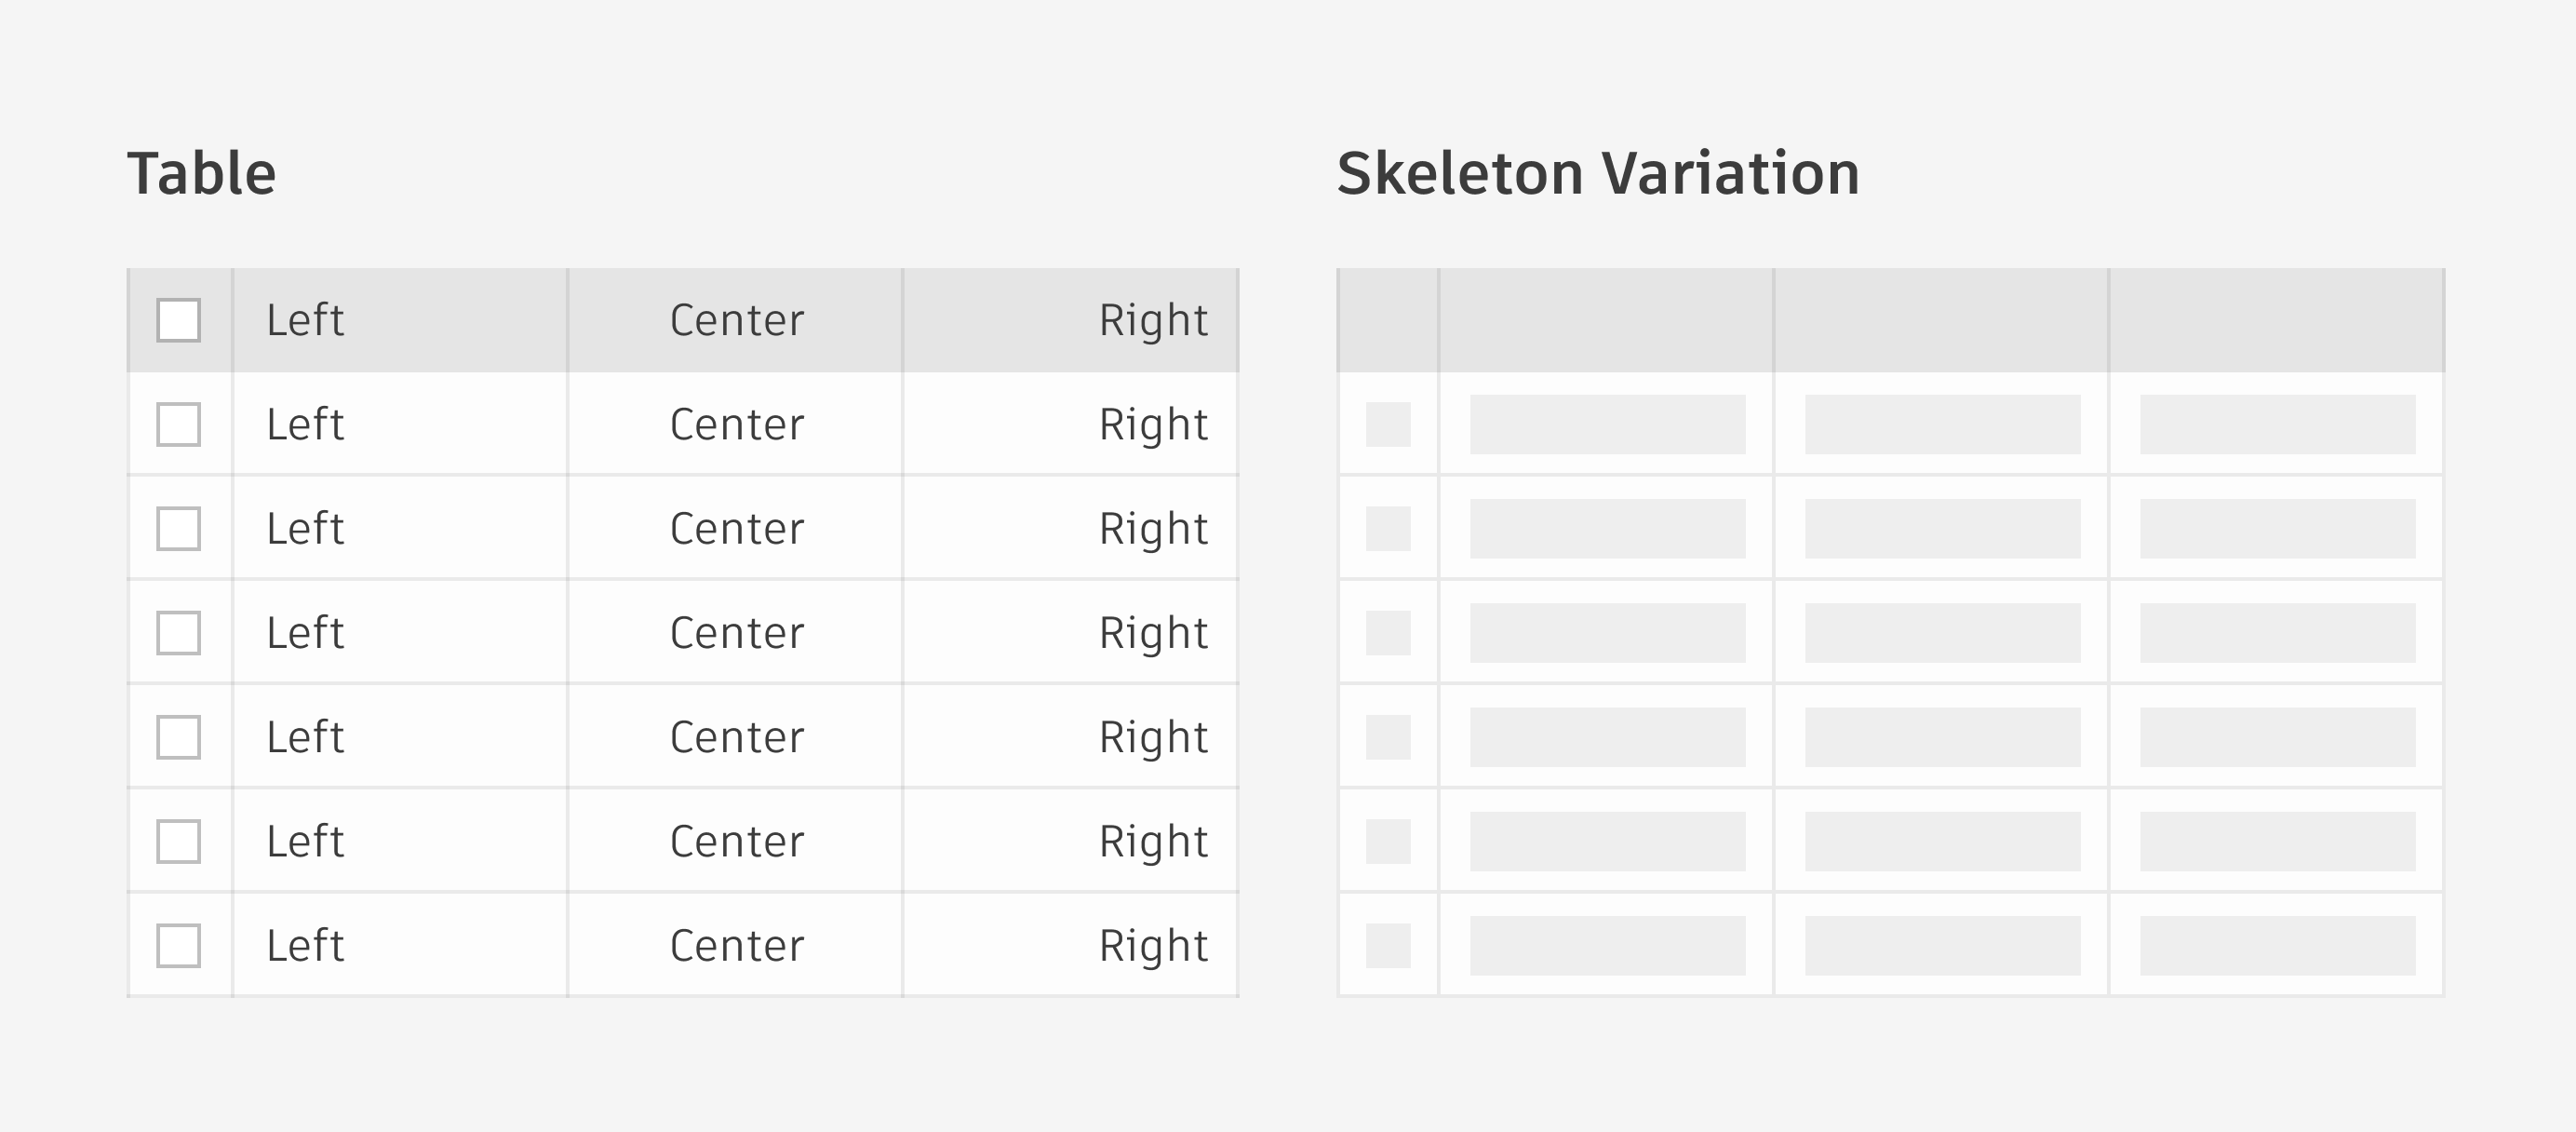Click the skeleton table's empty header checkbox cell
This screenshot has width=2576, height=1132.
point(1388,320)
